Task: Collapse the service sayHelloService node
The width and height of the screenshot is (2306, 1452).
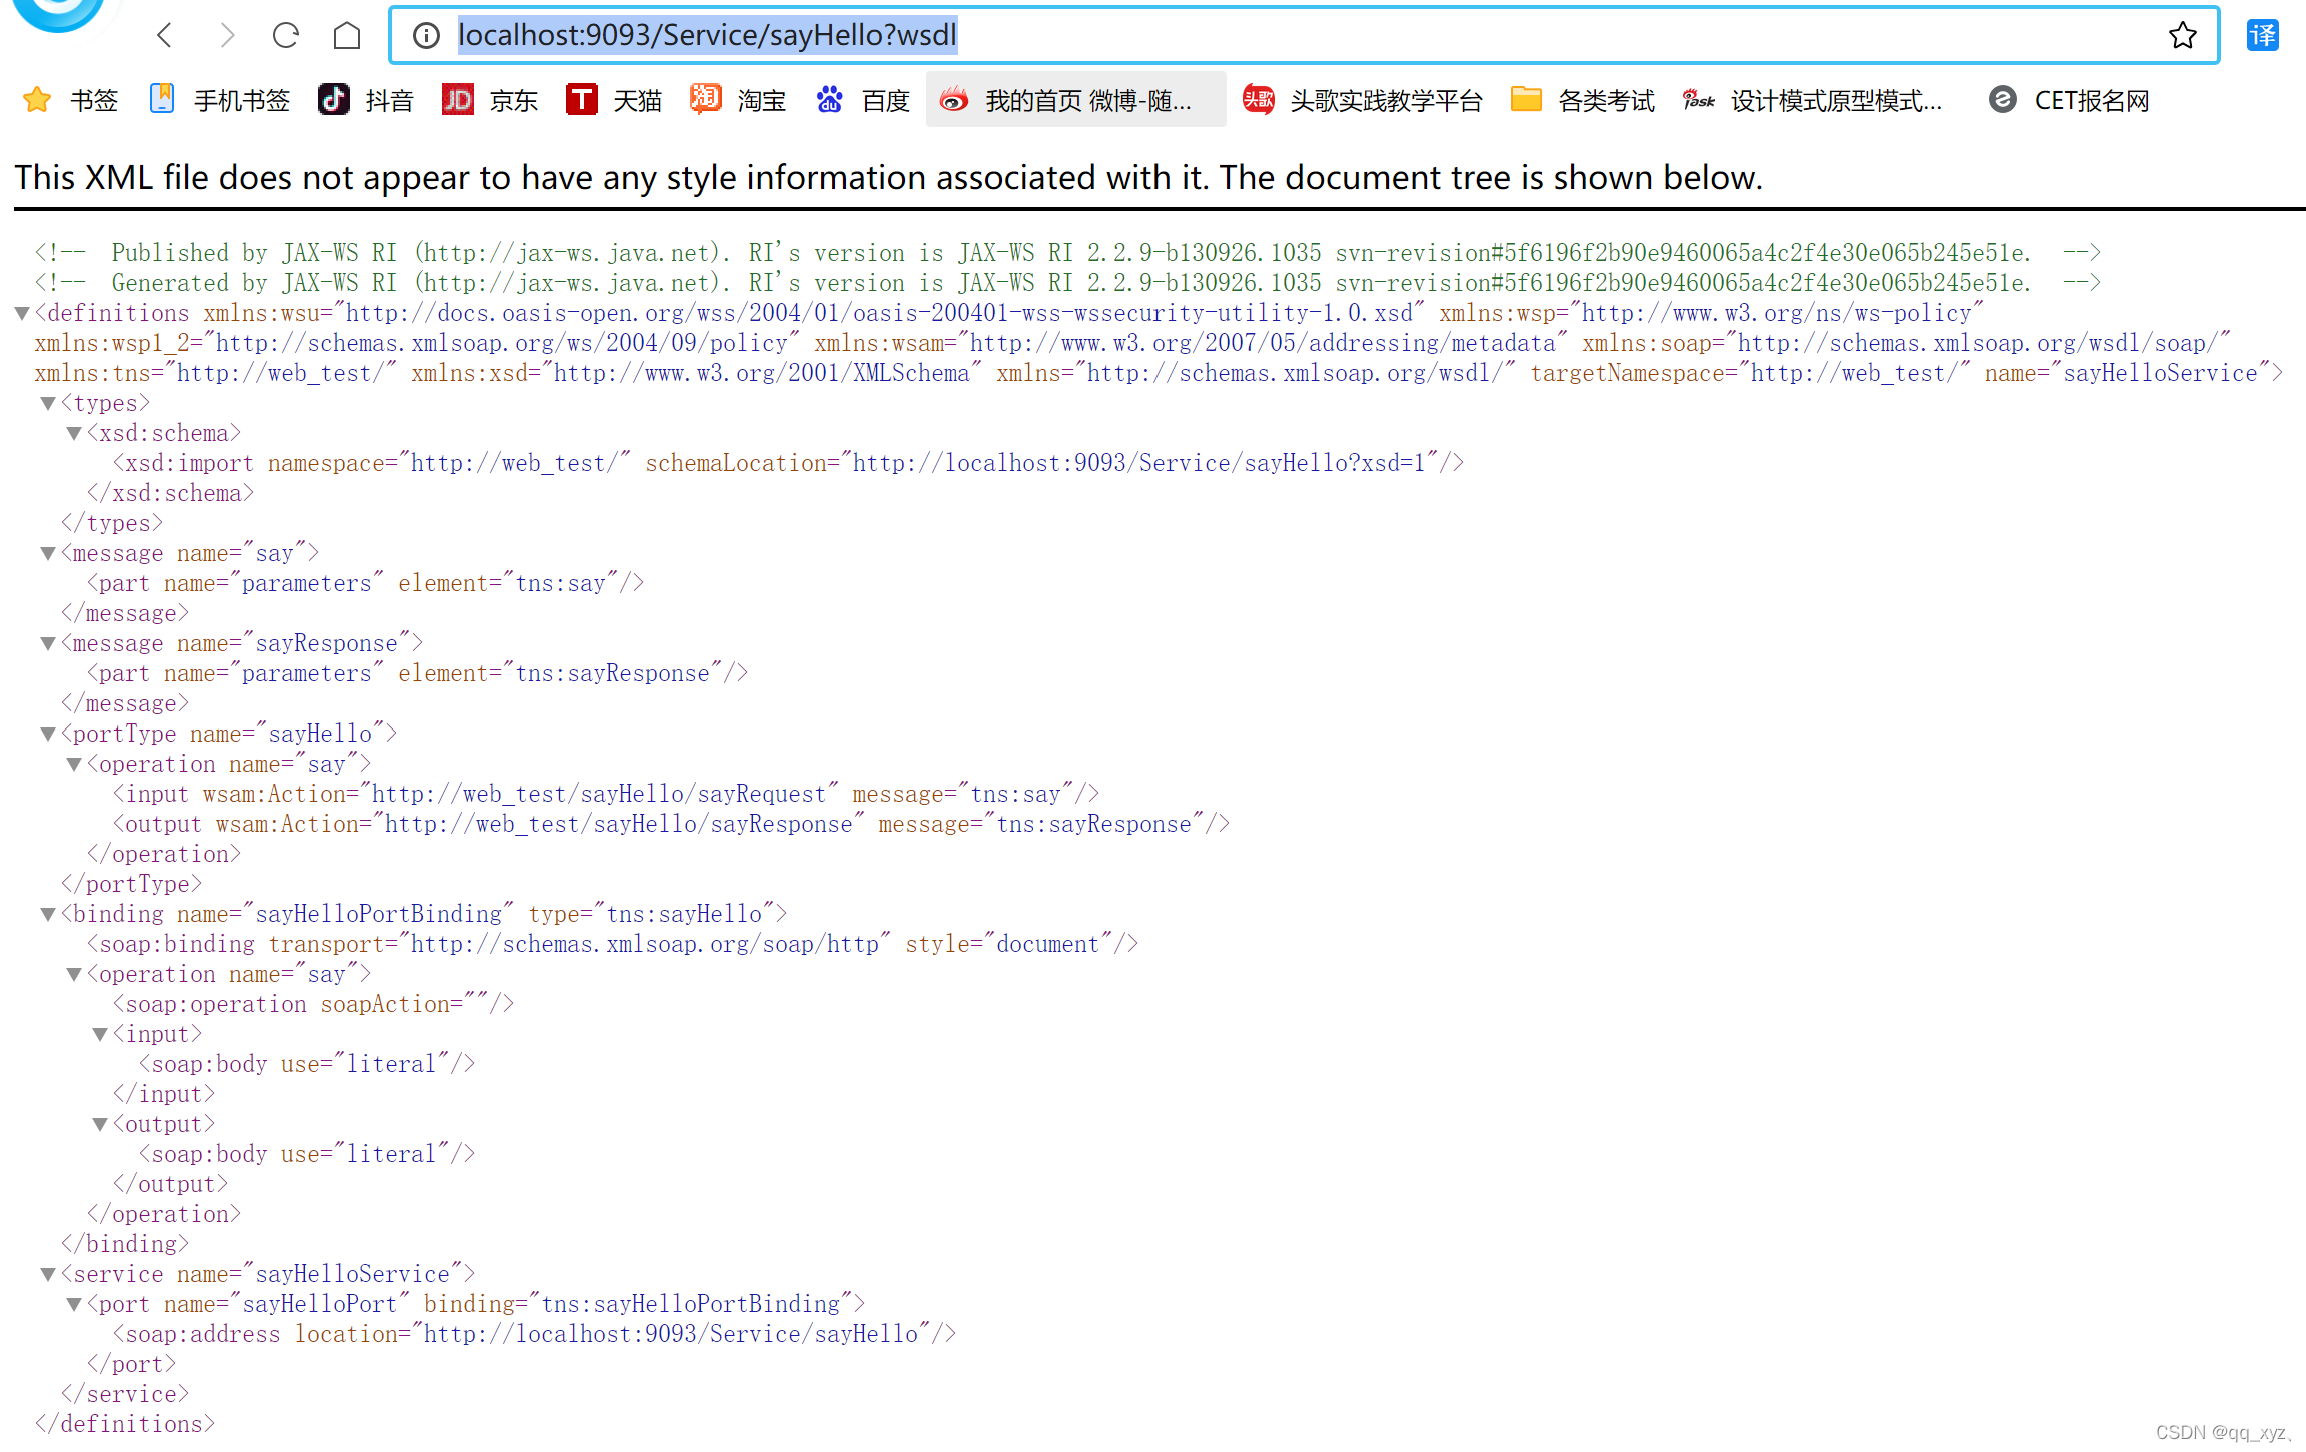Action: tap(48, 1275)
